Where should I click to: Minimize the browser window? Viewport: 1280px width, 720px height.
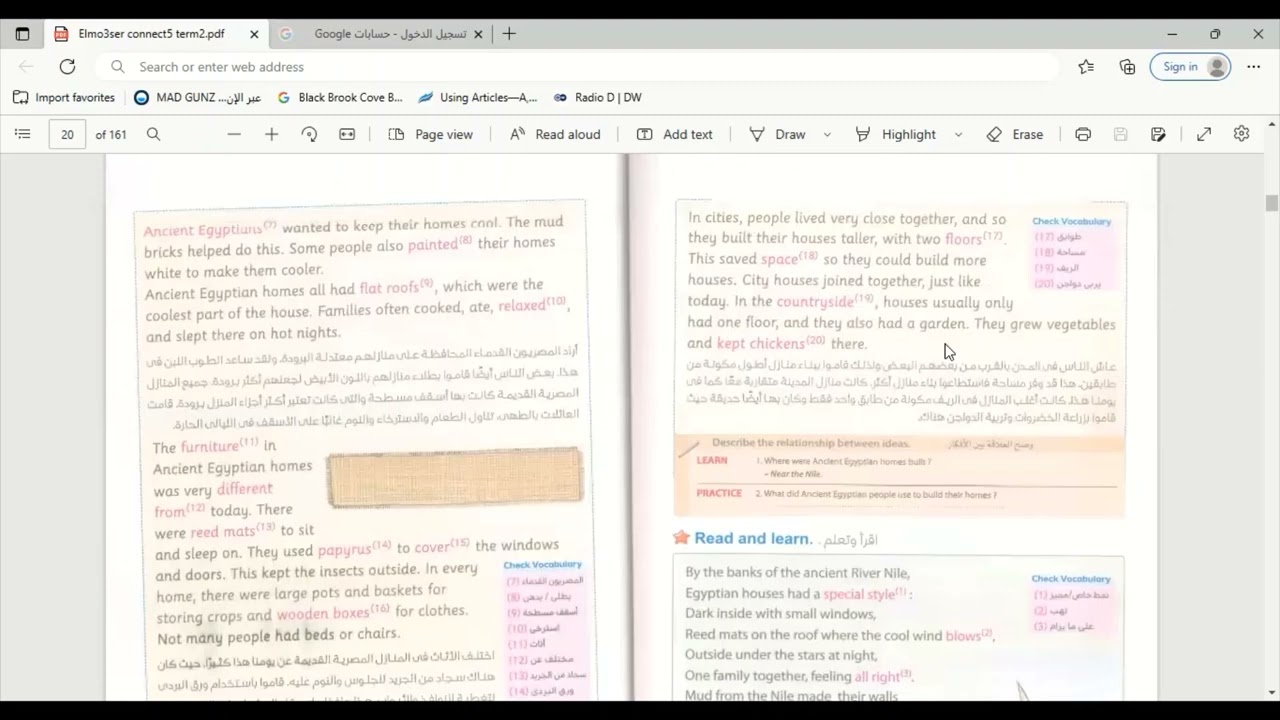[x=1172, y=34]
